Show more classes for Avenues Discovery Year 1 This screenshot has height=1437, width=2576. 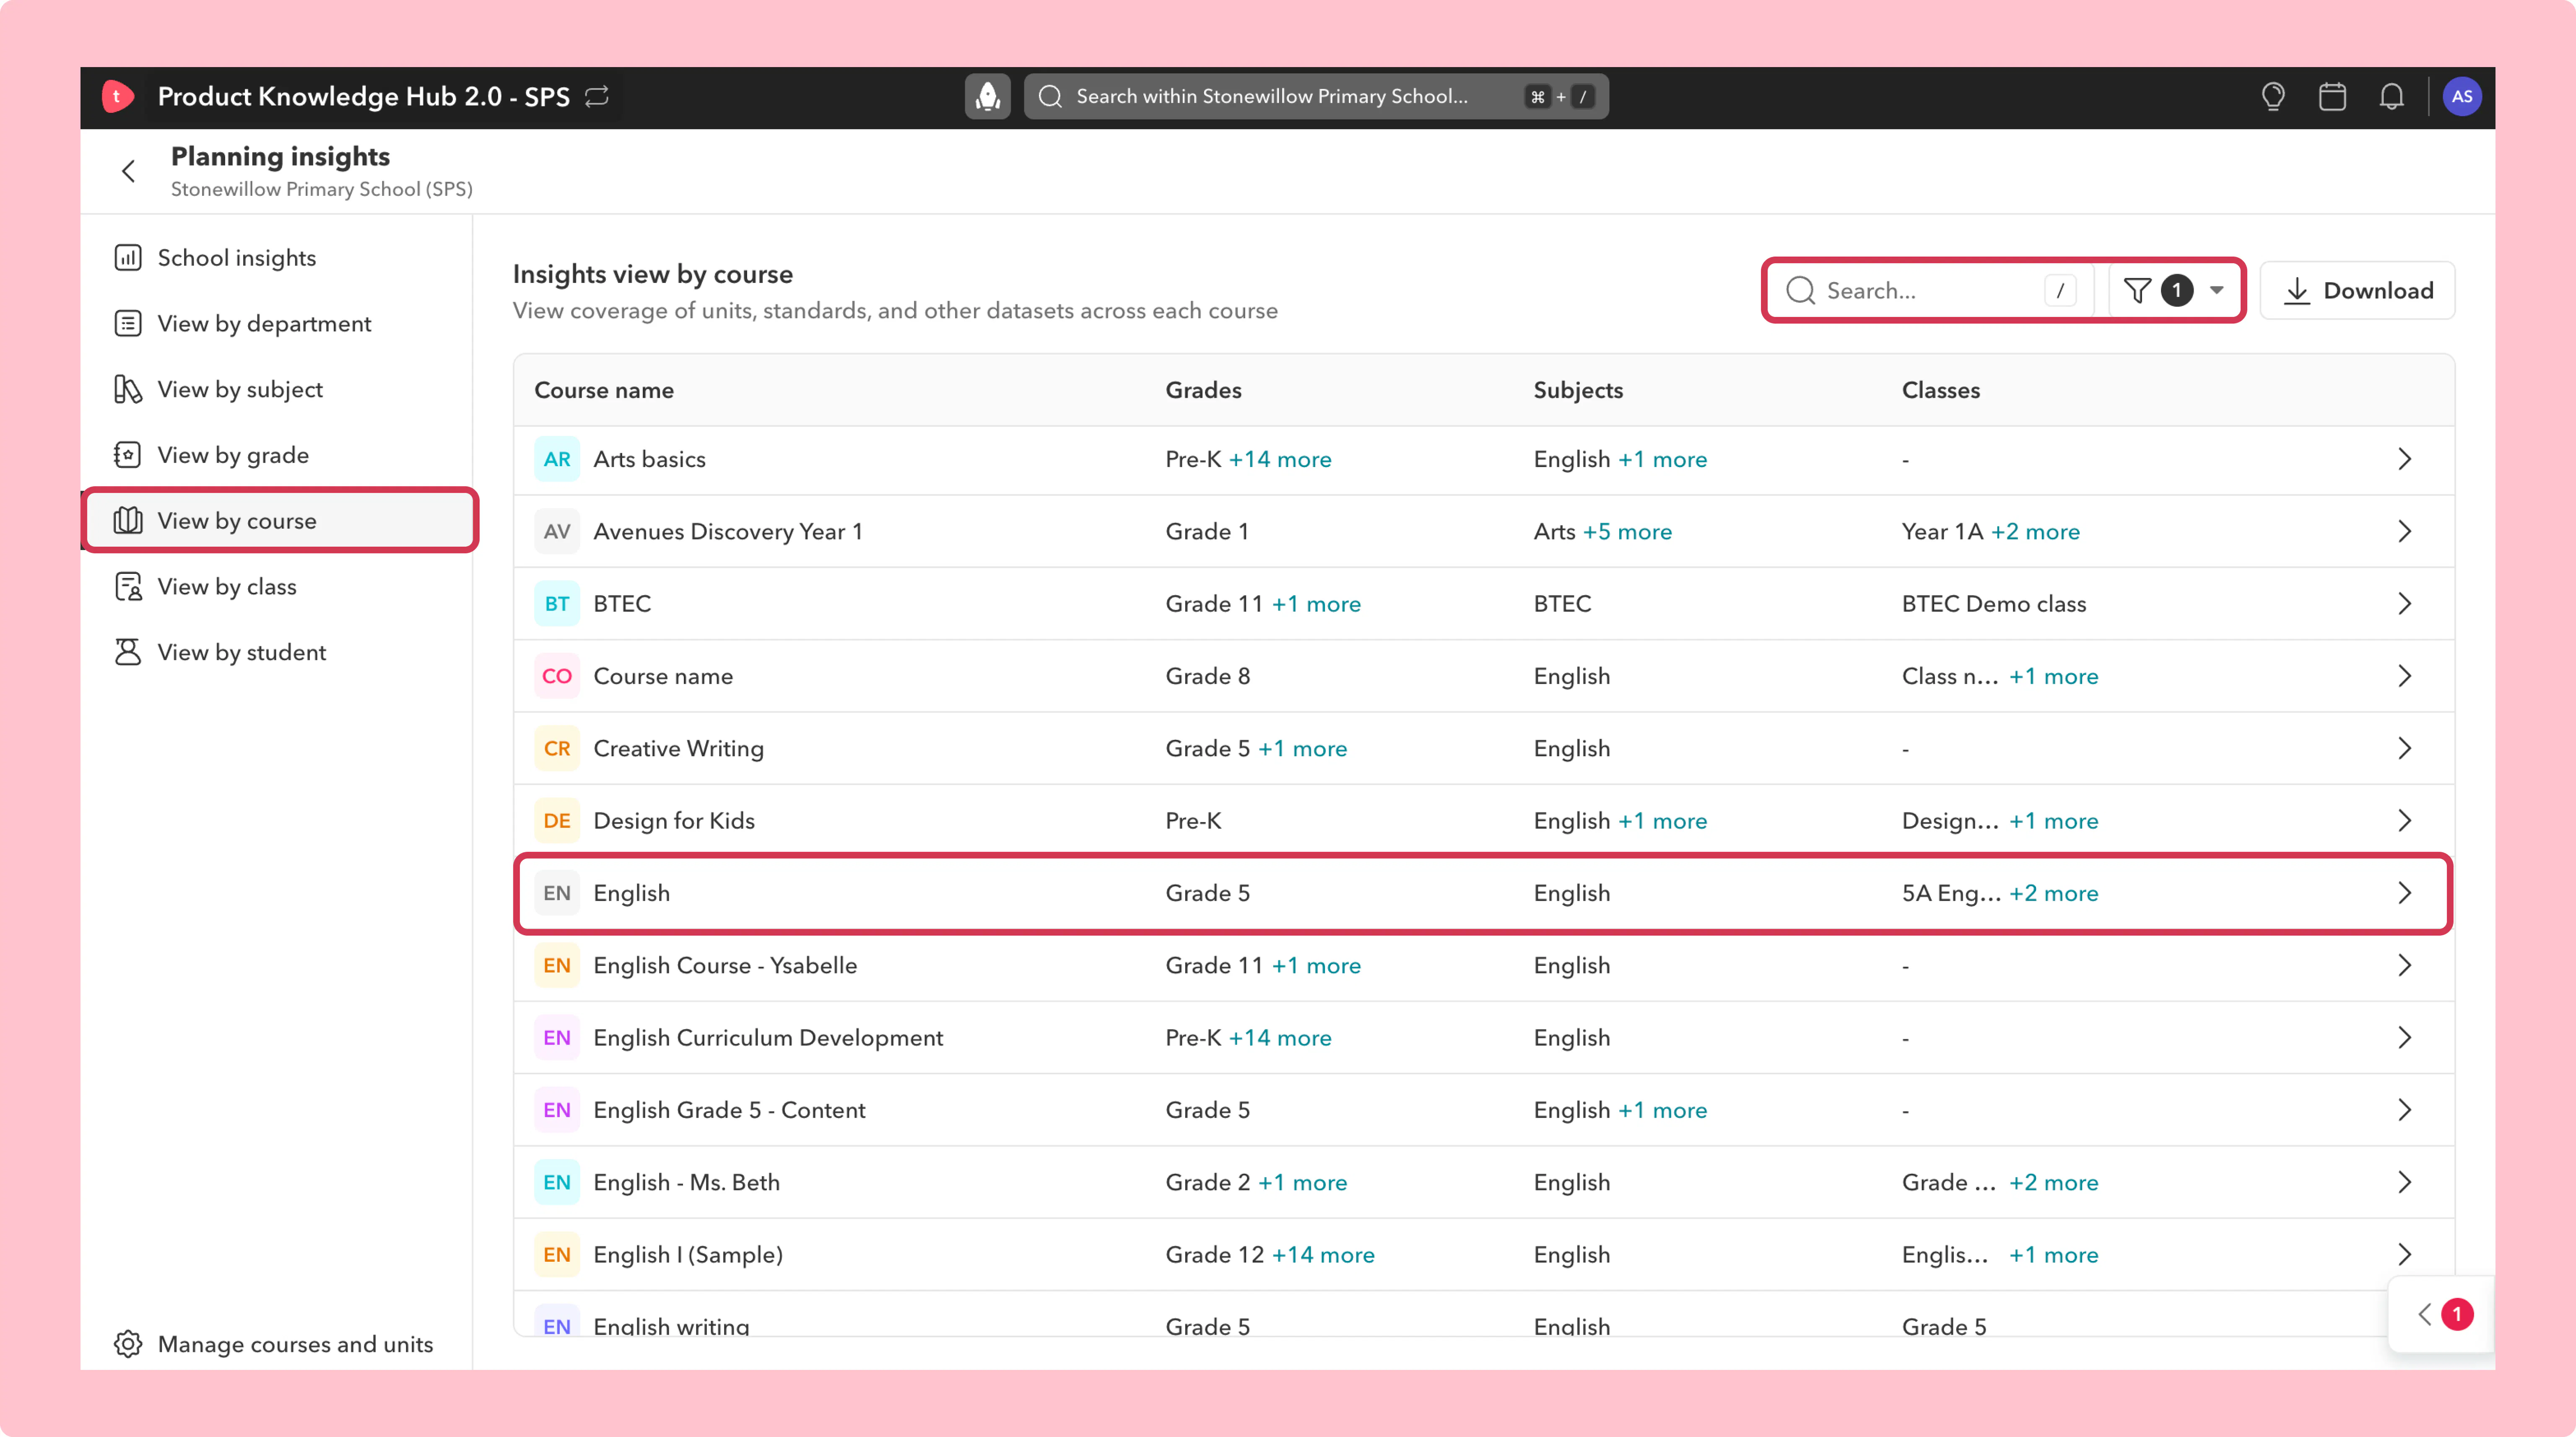(2035, 531)
